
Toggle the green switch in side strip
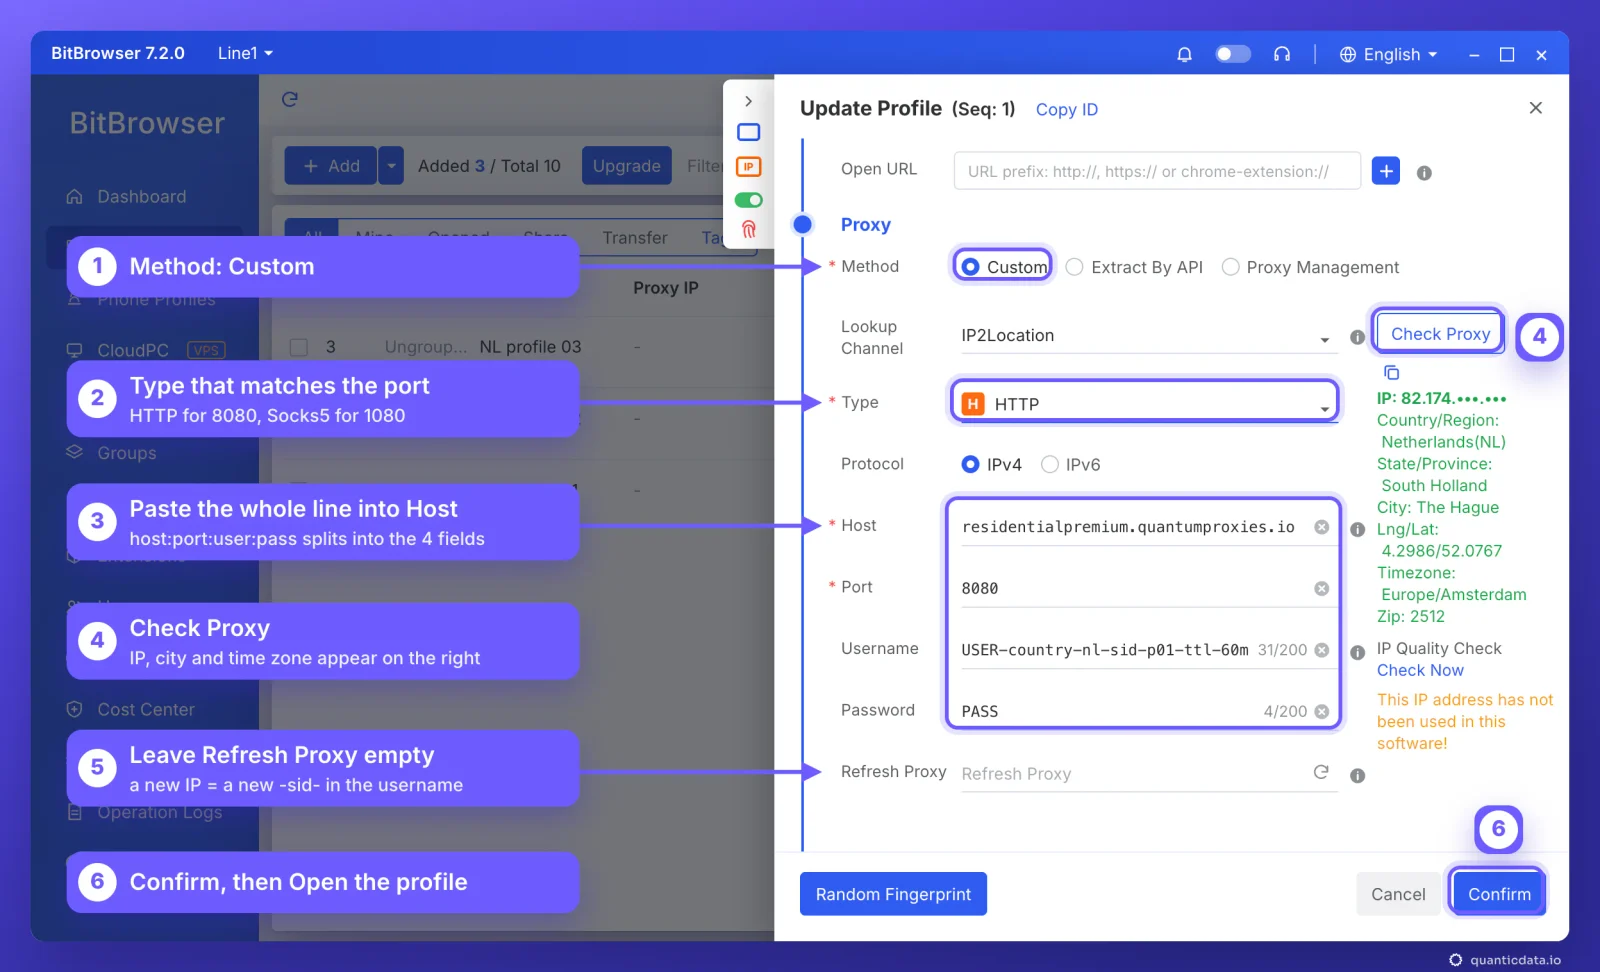click(x=748, y=200)
